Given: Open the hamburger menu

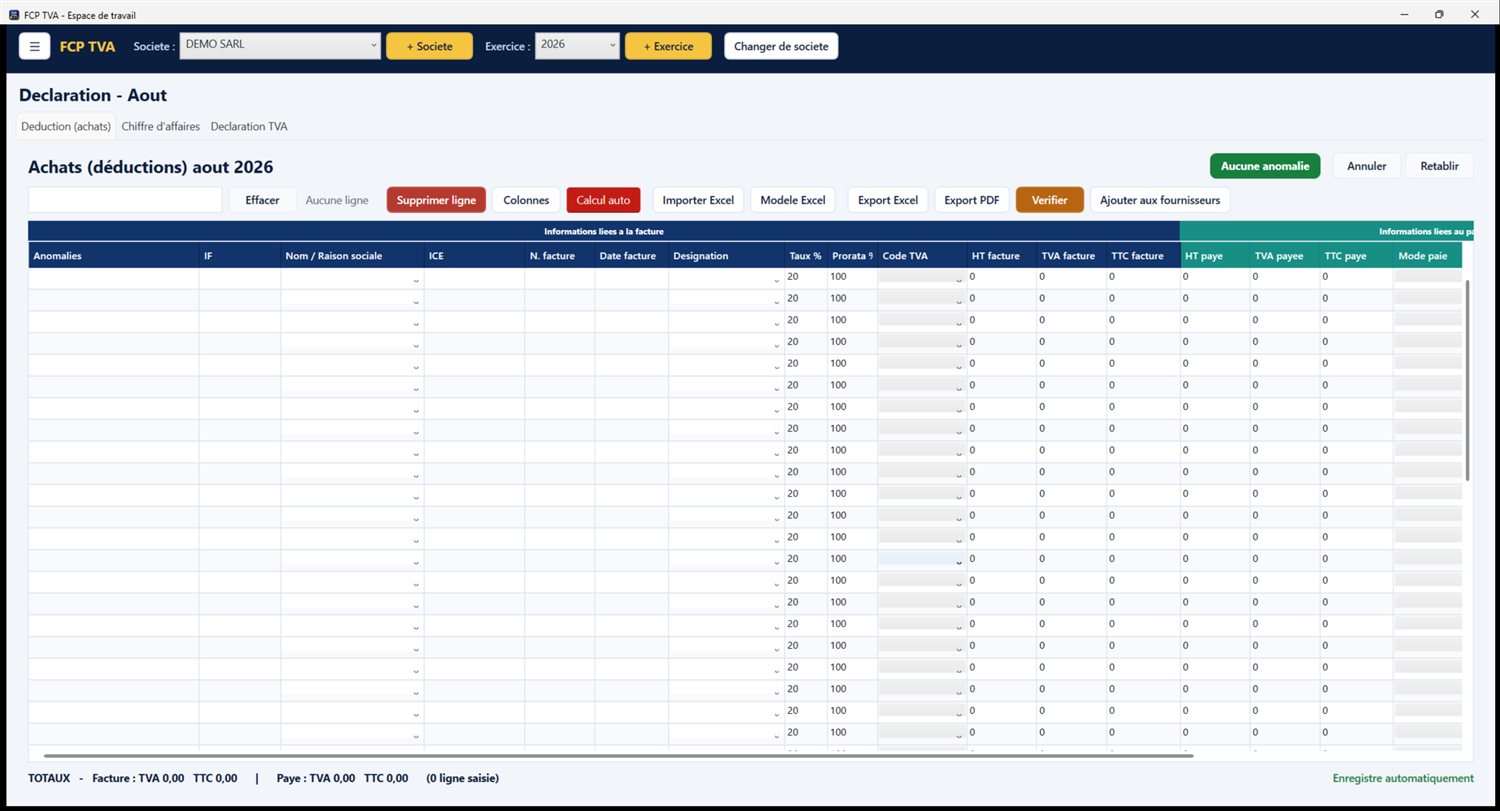Looking at the screenshot, I should pos(34,46).
